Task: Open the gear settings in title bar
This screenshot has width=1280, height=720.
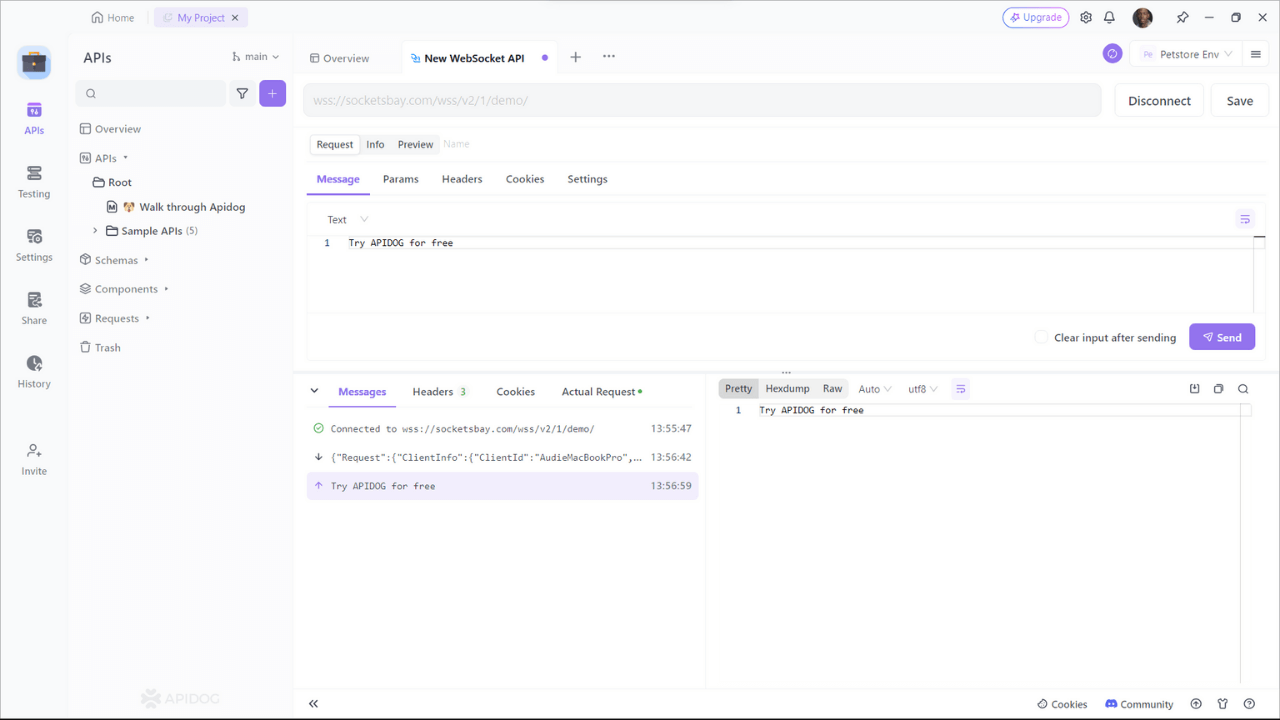Action: click(x=1086, y=18)
